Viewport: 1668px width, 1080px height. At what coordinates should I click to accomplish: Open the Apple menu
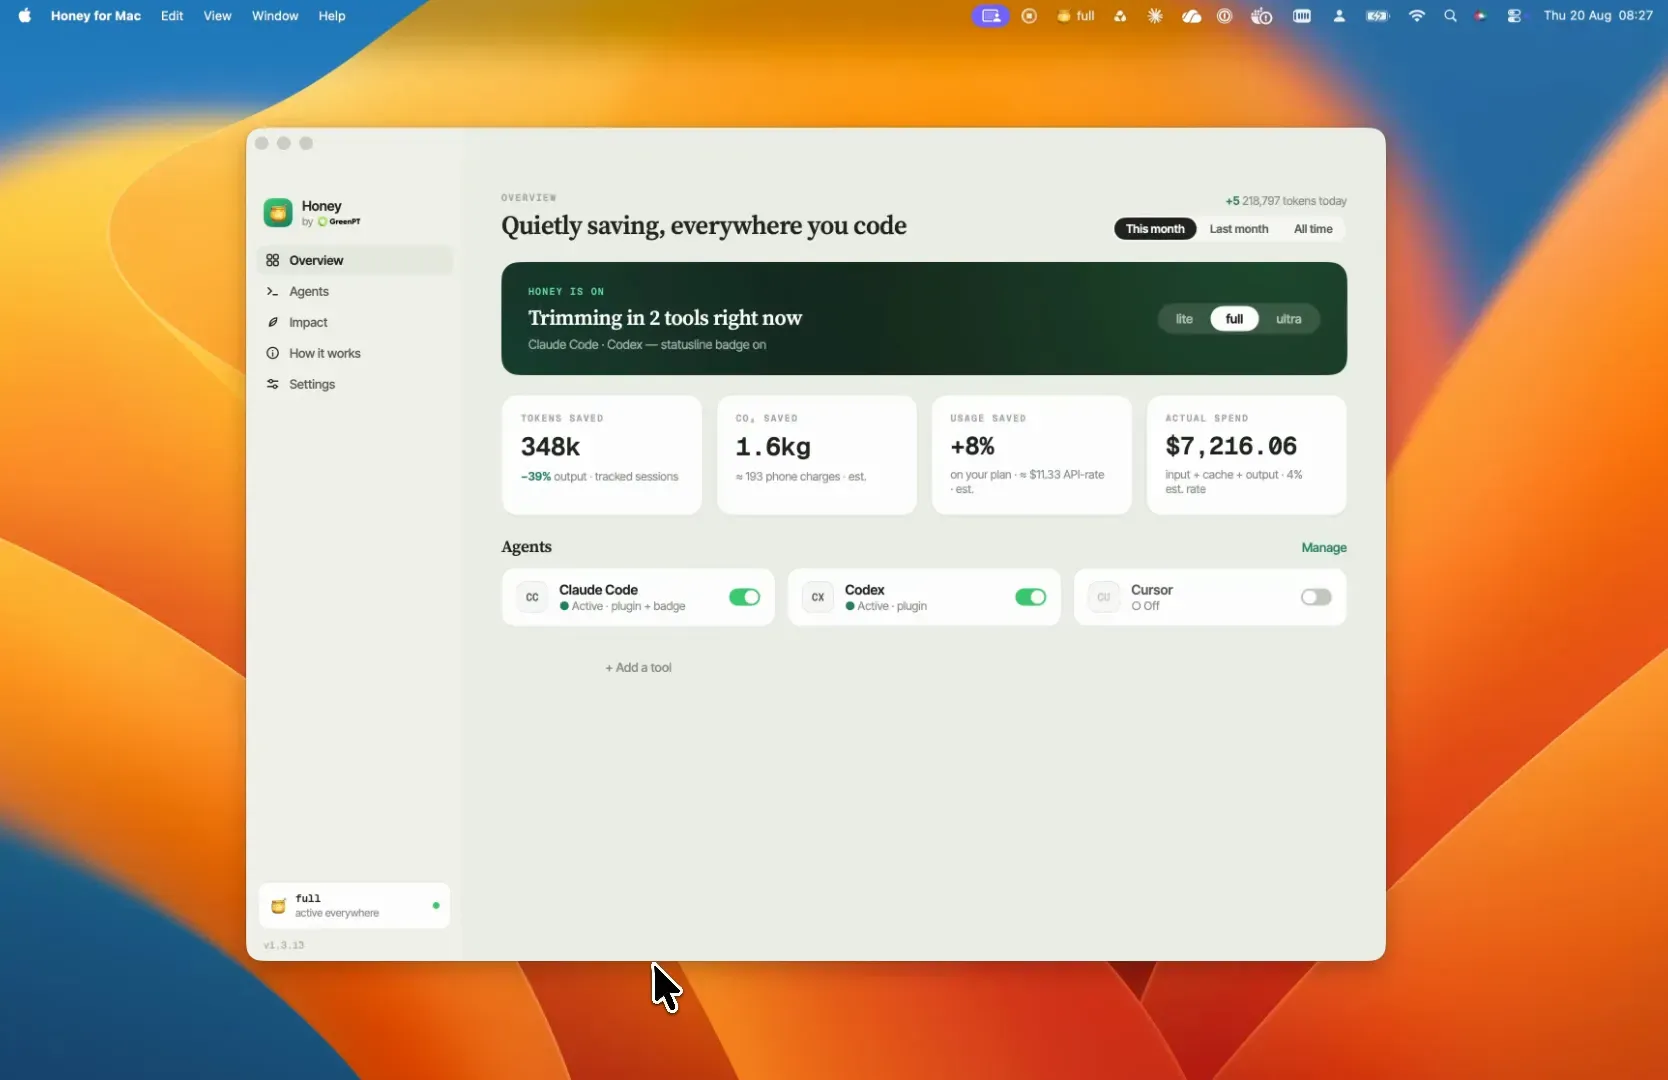[24, 15]
